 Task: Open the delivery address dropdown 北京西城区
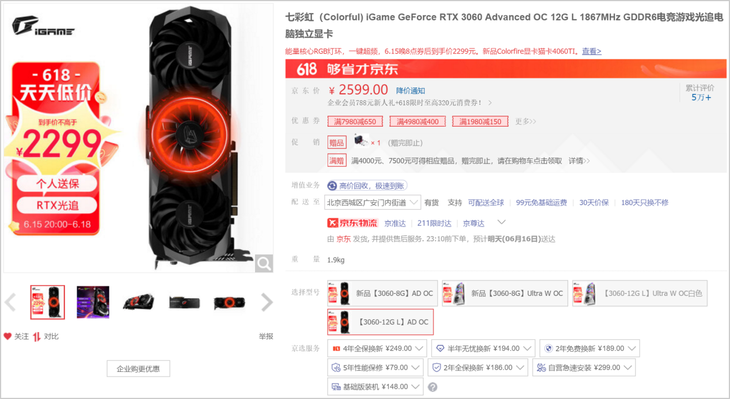373,203
